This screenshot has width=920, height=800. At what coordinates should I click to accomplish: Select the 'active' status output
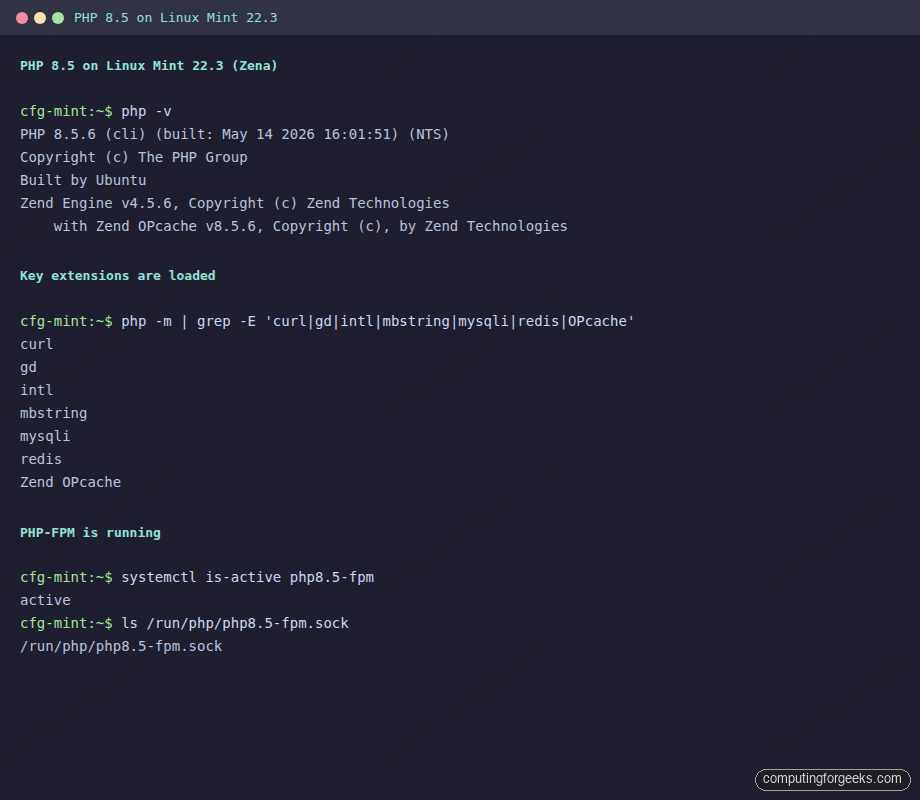[x=45, y=600]
